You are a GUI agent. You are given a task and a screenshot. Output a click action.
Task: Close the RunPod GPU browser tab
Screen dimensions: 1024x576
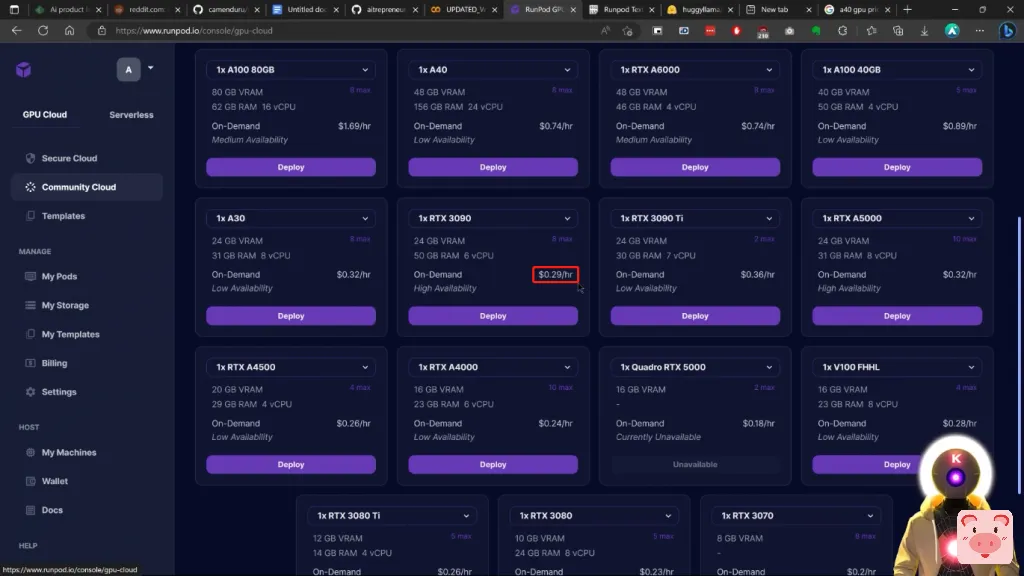(573, 10)
